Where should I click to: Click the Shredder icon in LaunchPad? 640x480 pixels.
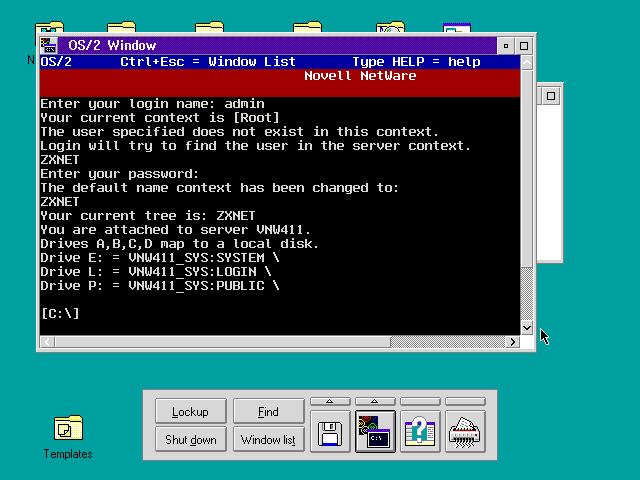tap(465, 431)
